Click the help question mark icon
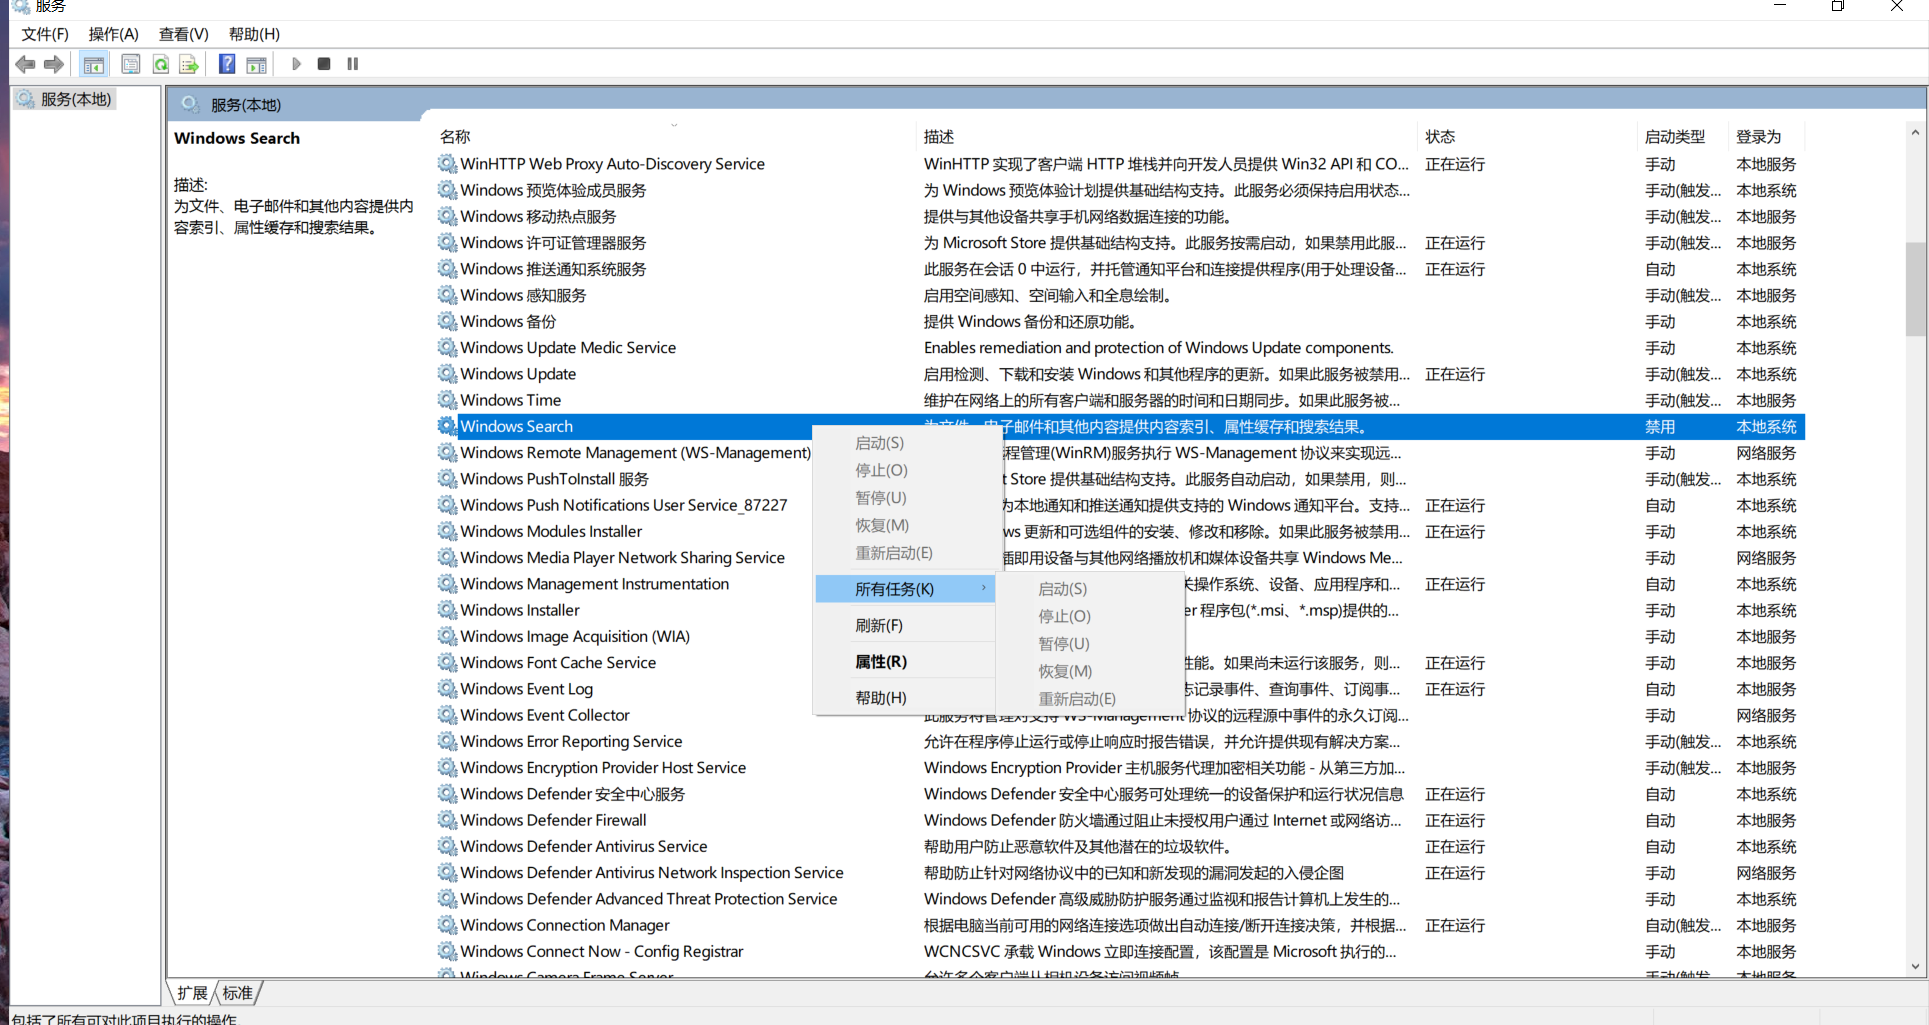 [x=226, y=64]
